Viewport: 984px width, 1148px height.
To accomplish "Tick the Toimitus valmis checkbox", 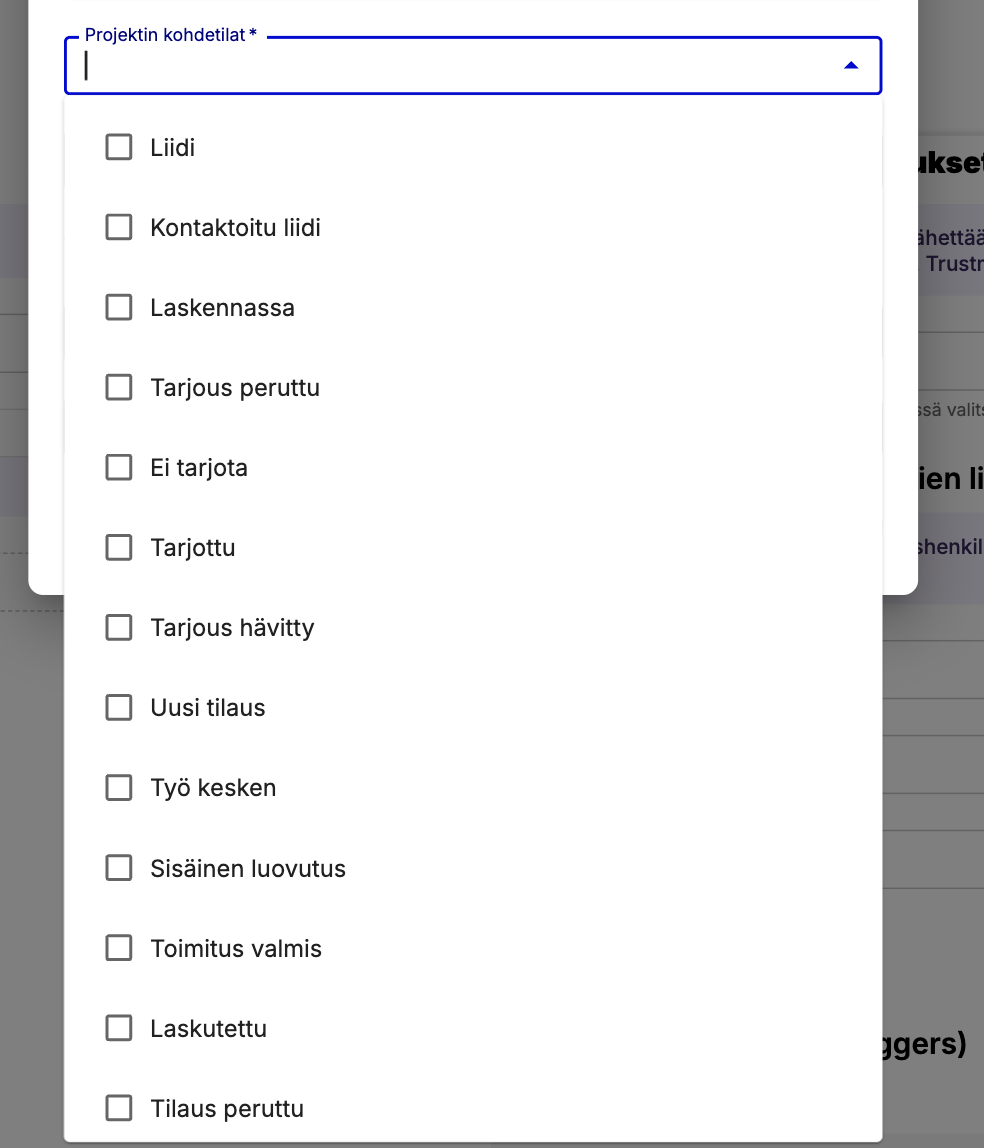I will click(119, 948).
